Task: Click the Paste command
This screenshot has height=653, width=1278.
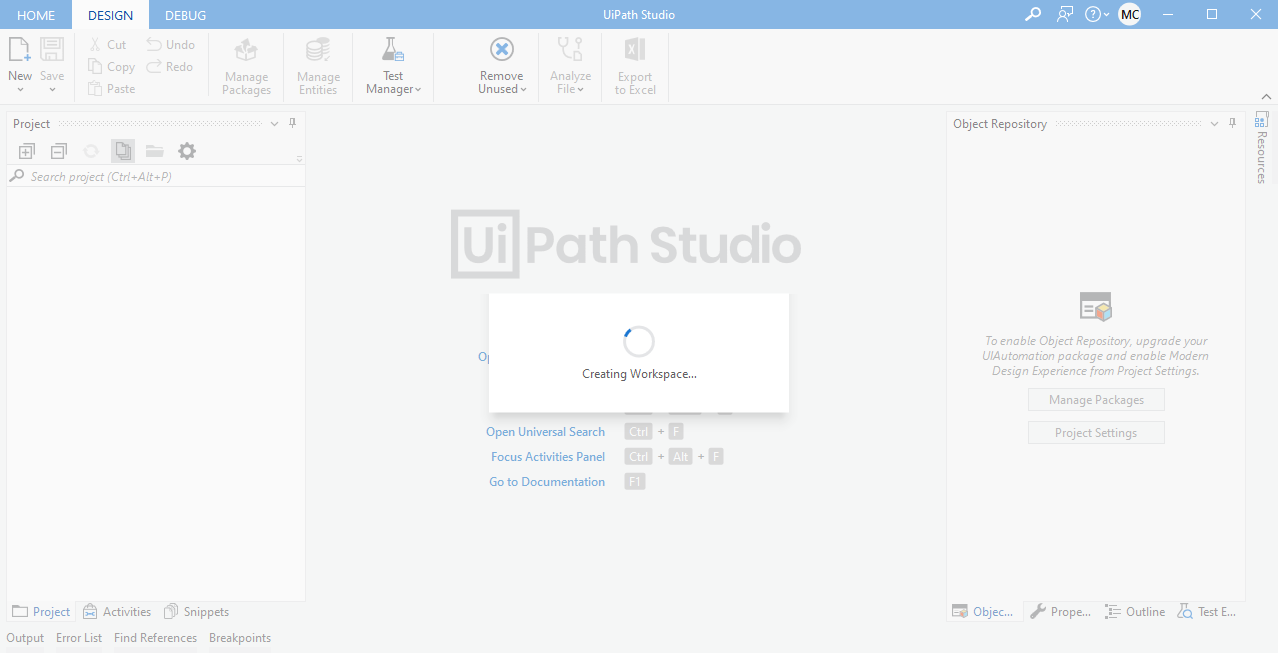Action: (x=111, y=89)
